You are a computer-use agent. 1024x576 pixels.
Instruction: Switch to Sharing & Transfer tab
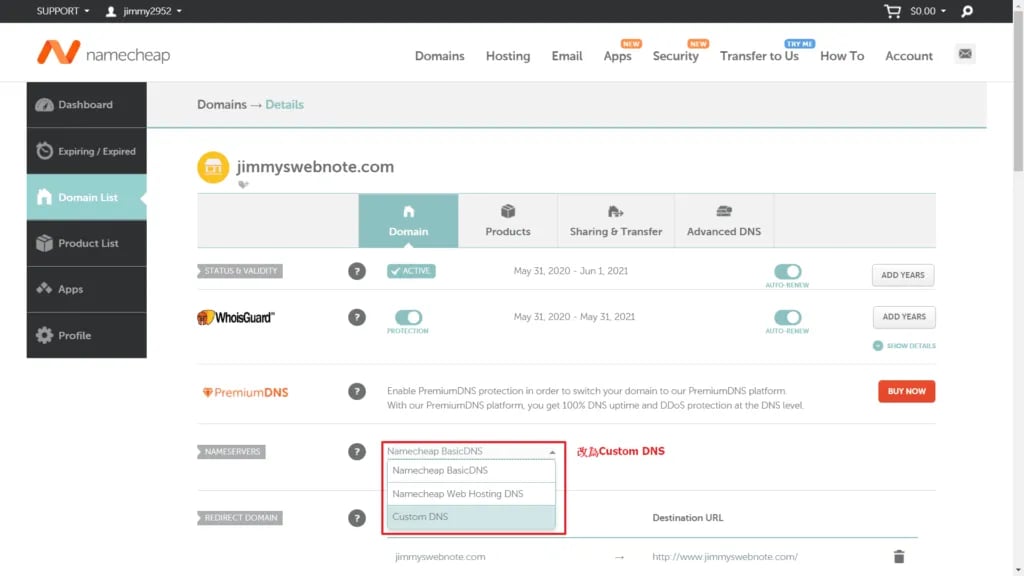click(x=616, y=221)
